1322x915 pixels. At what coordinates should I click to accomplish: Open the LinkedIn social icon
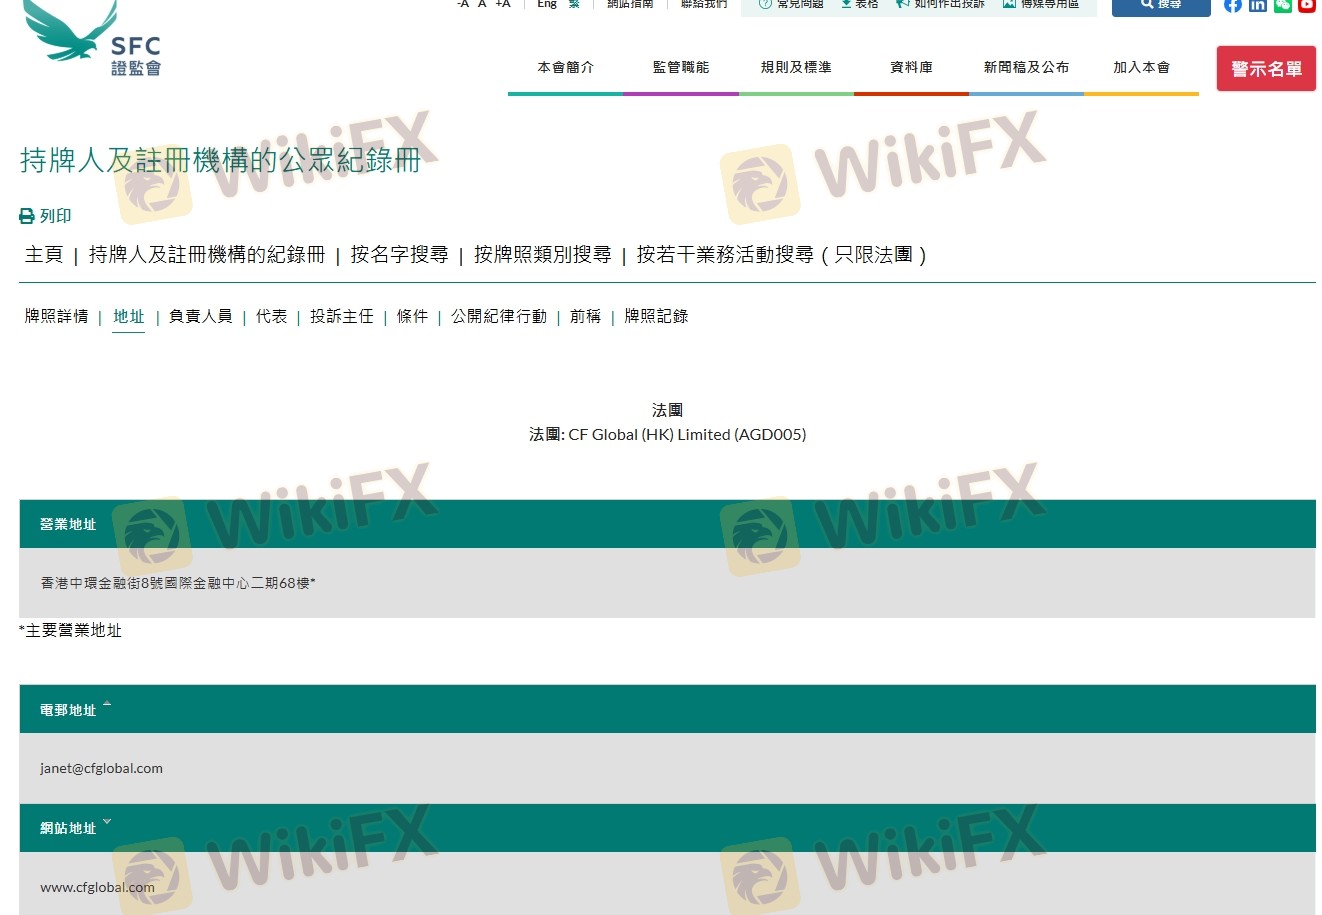pos(1258,5)
